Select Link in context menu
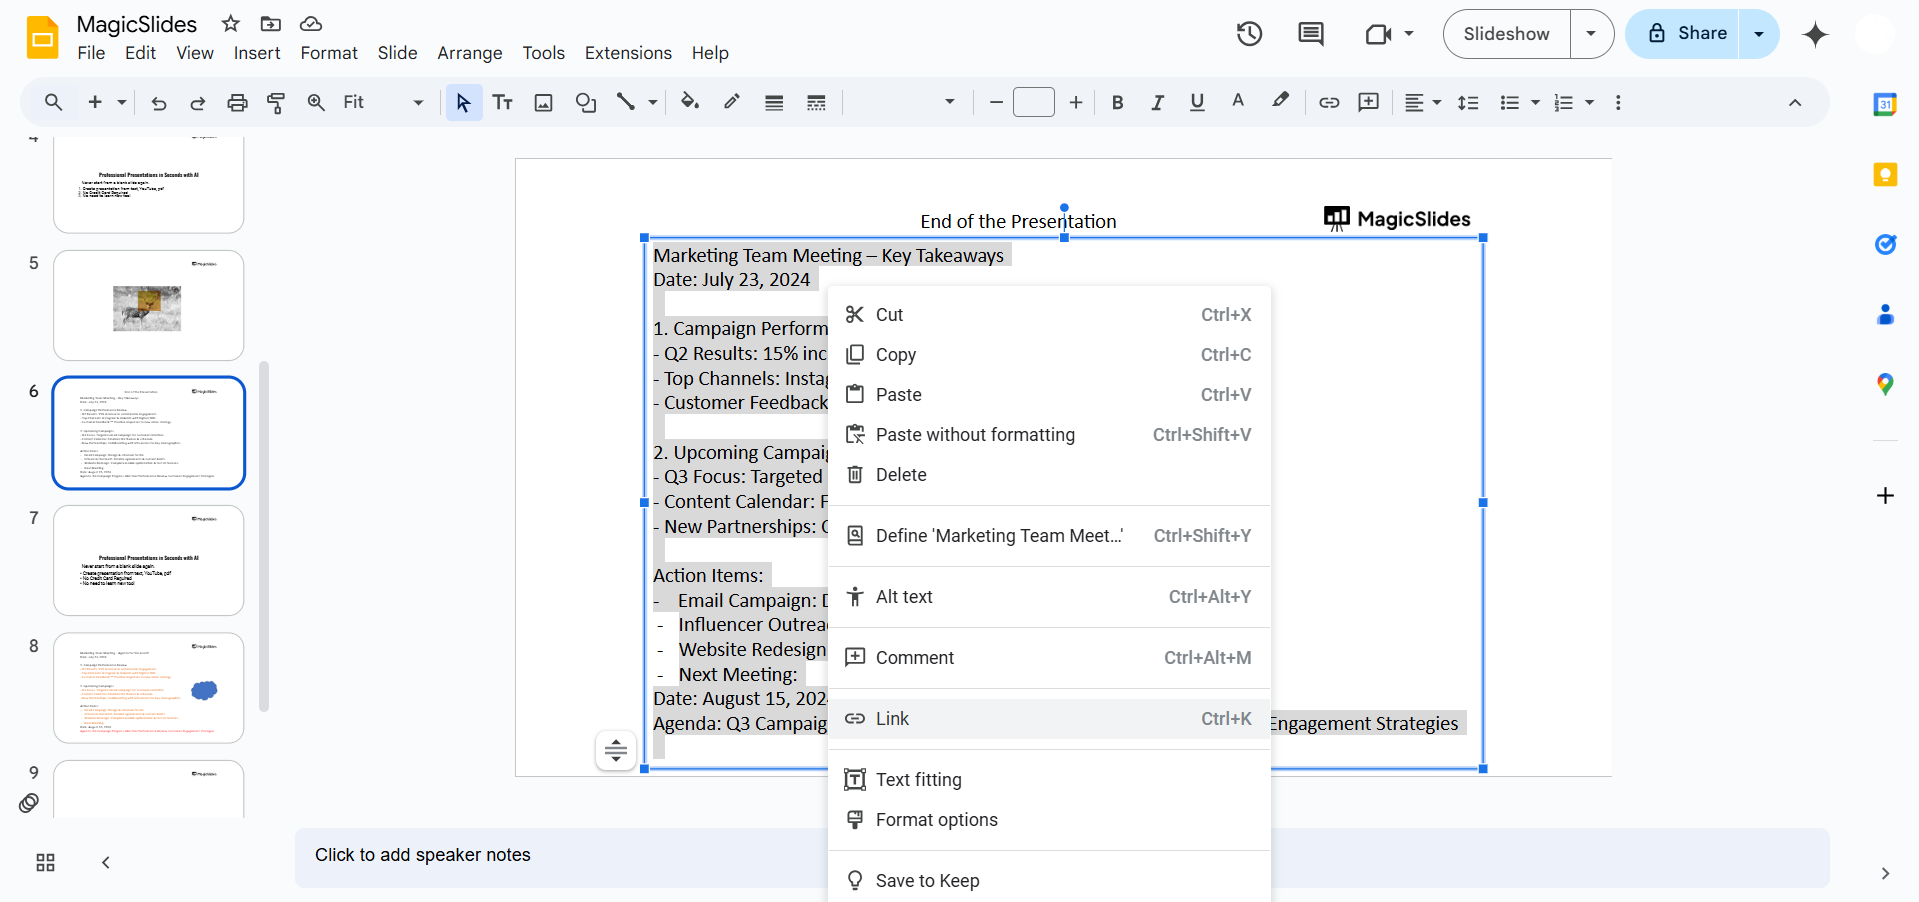Viewport: 1919px width, 902px height. [1049, 719]
